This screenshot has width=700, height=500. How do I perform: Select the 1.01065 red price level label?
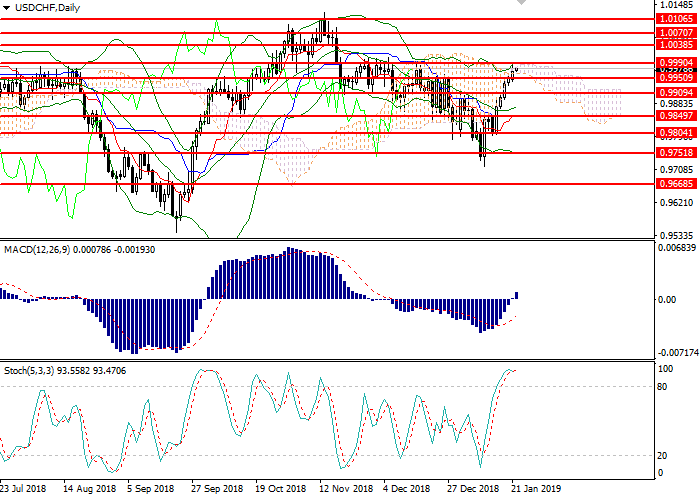(x=675, y=18)
